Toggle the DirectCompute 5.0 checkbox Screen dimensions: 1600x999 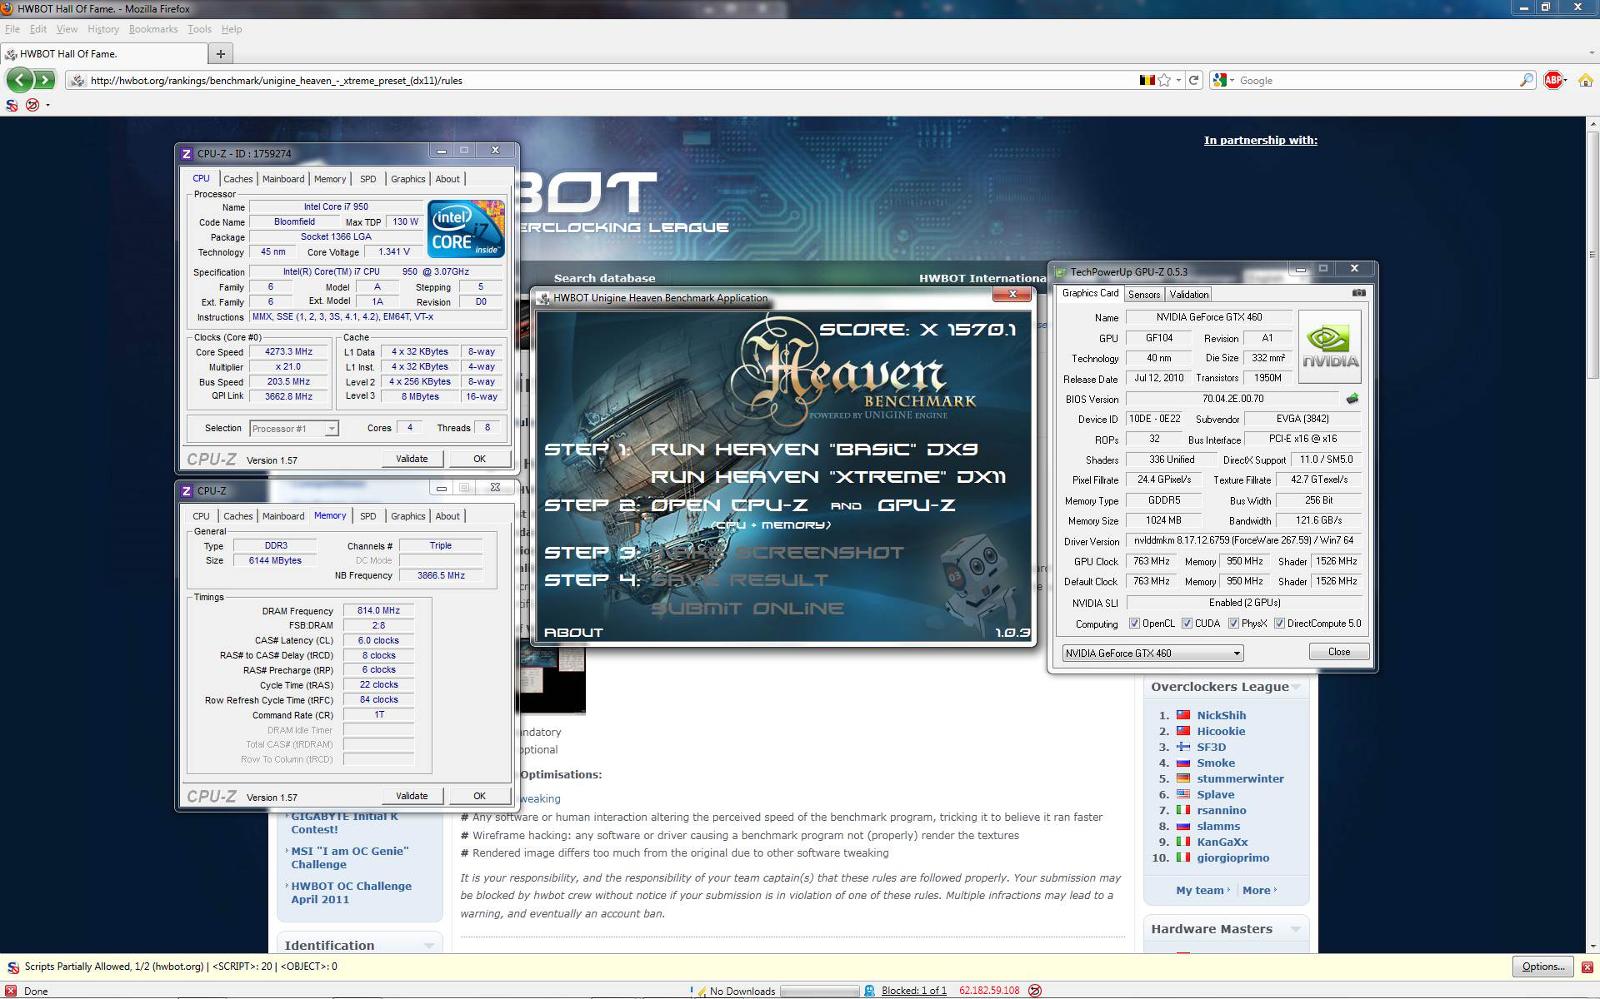[x=1279, y=623]
